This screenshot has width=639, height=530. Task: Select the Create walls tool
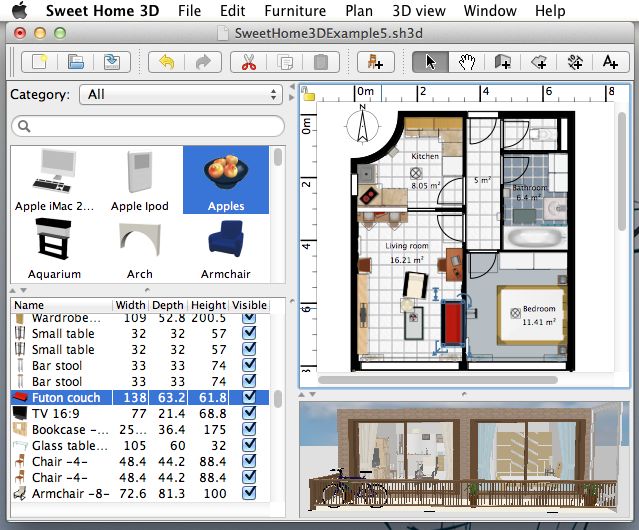point(503,62)
